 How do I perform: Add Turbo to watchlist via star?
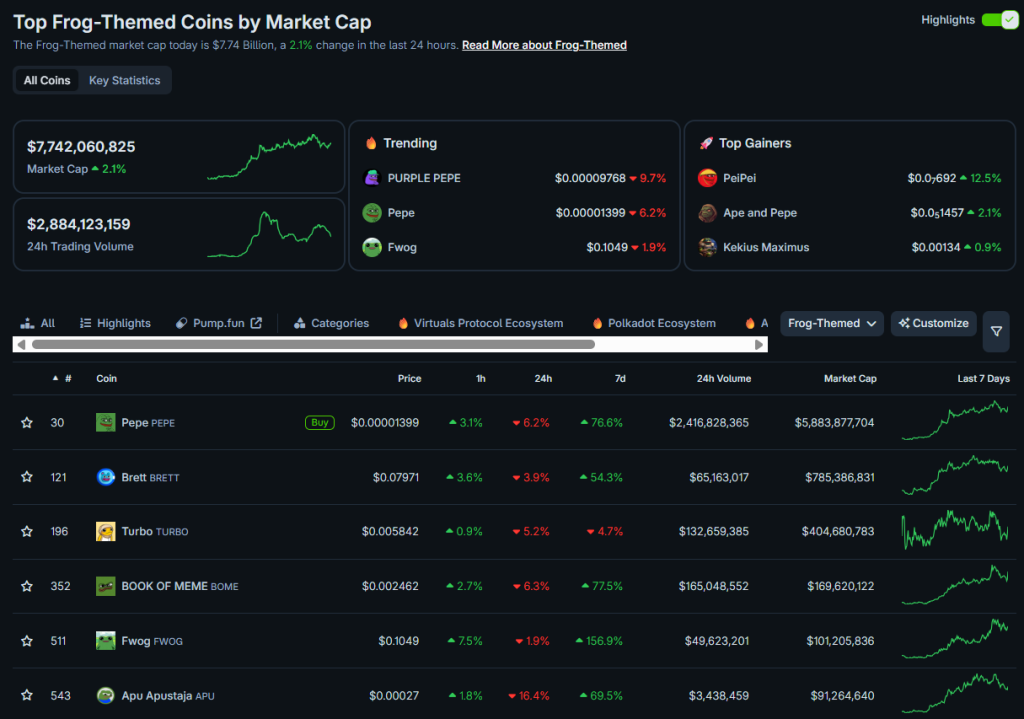[x=27, y=532]
